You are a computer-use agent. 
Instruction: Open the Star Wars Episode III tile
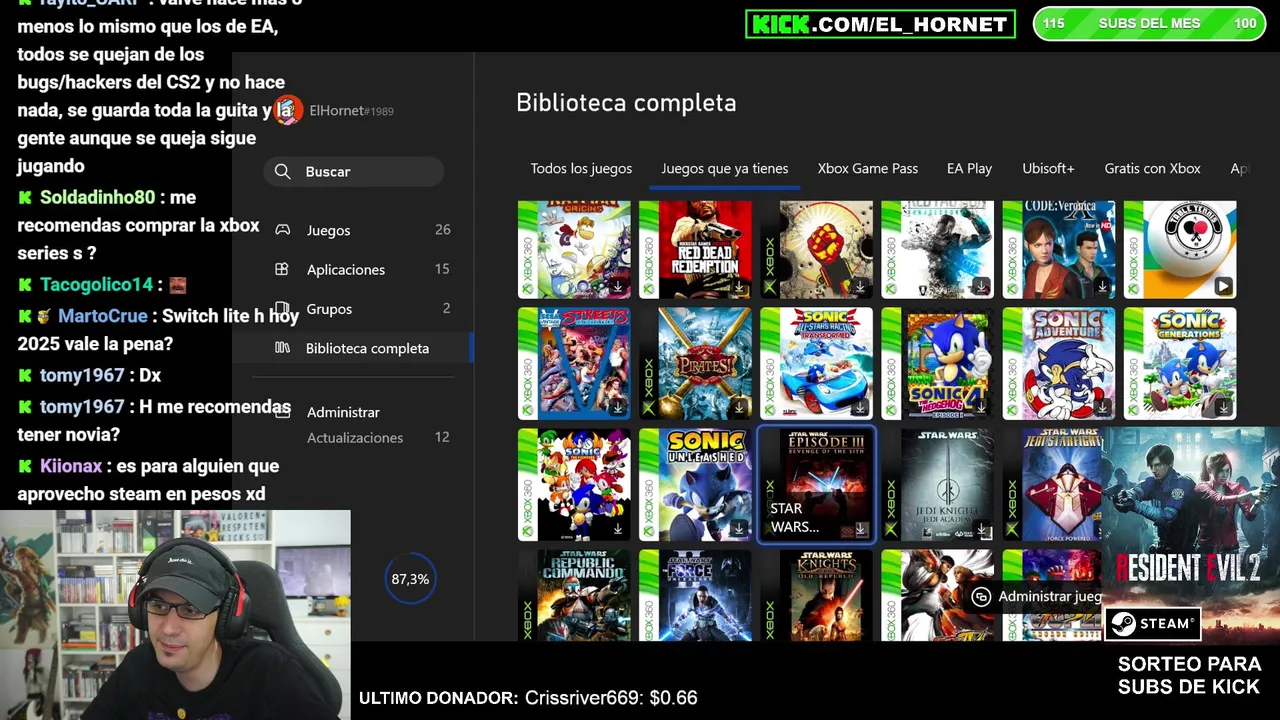[816, 485]
